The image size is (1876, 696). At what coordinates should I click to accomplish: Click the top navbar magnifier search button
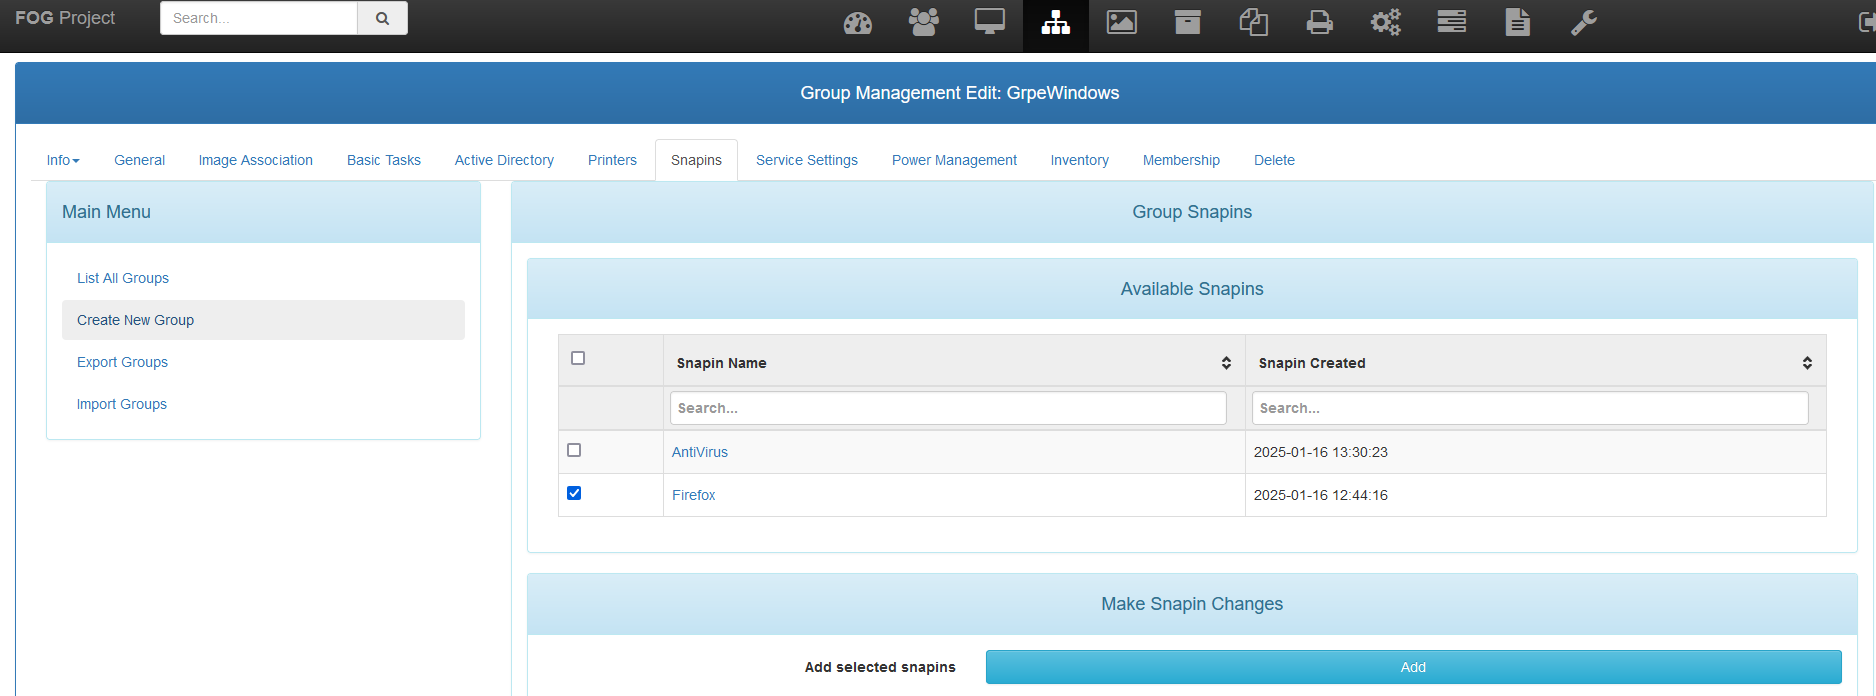click(x=382, y=18)
